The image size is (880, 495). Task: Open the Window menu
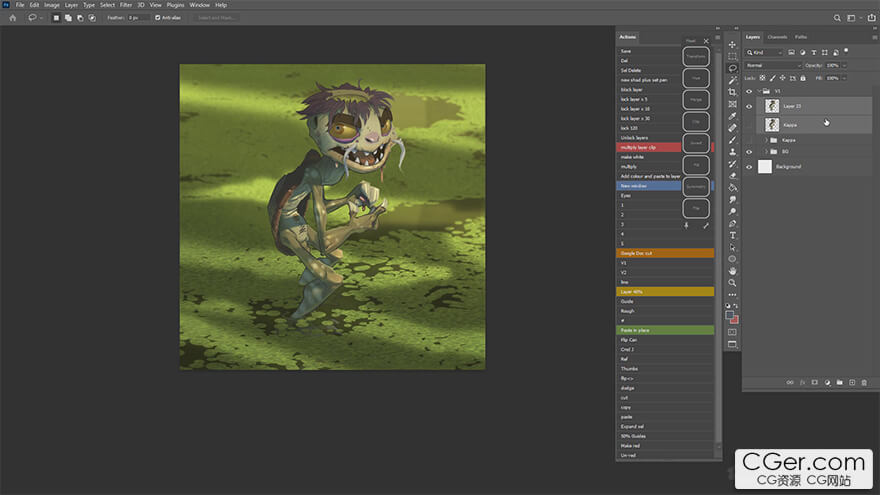coord(199,5)
